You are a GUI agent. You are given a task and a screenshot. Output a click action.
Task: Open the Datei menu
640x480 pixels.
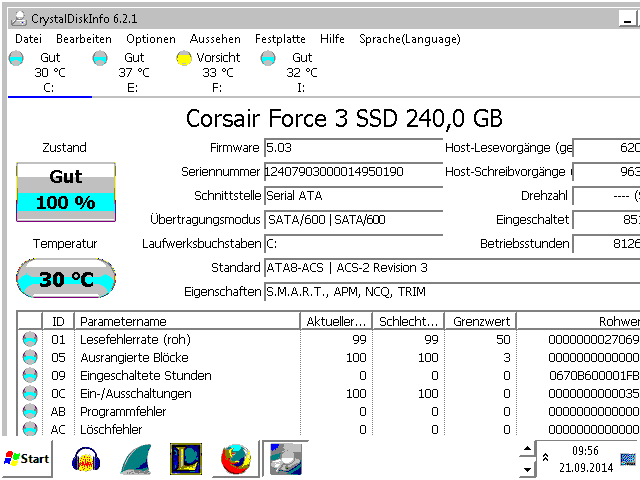tap(28, 39)
